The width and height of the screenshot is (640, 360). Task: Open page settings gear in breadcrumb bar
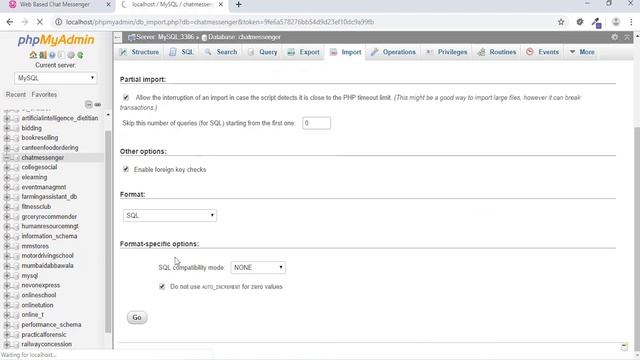click(615, 37)
